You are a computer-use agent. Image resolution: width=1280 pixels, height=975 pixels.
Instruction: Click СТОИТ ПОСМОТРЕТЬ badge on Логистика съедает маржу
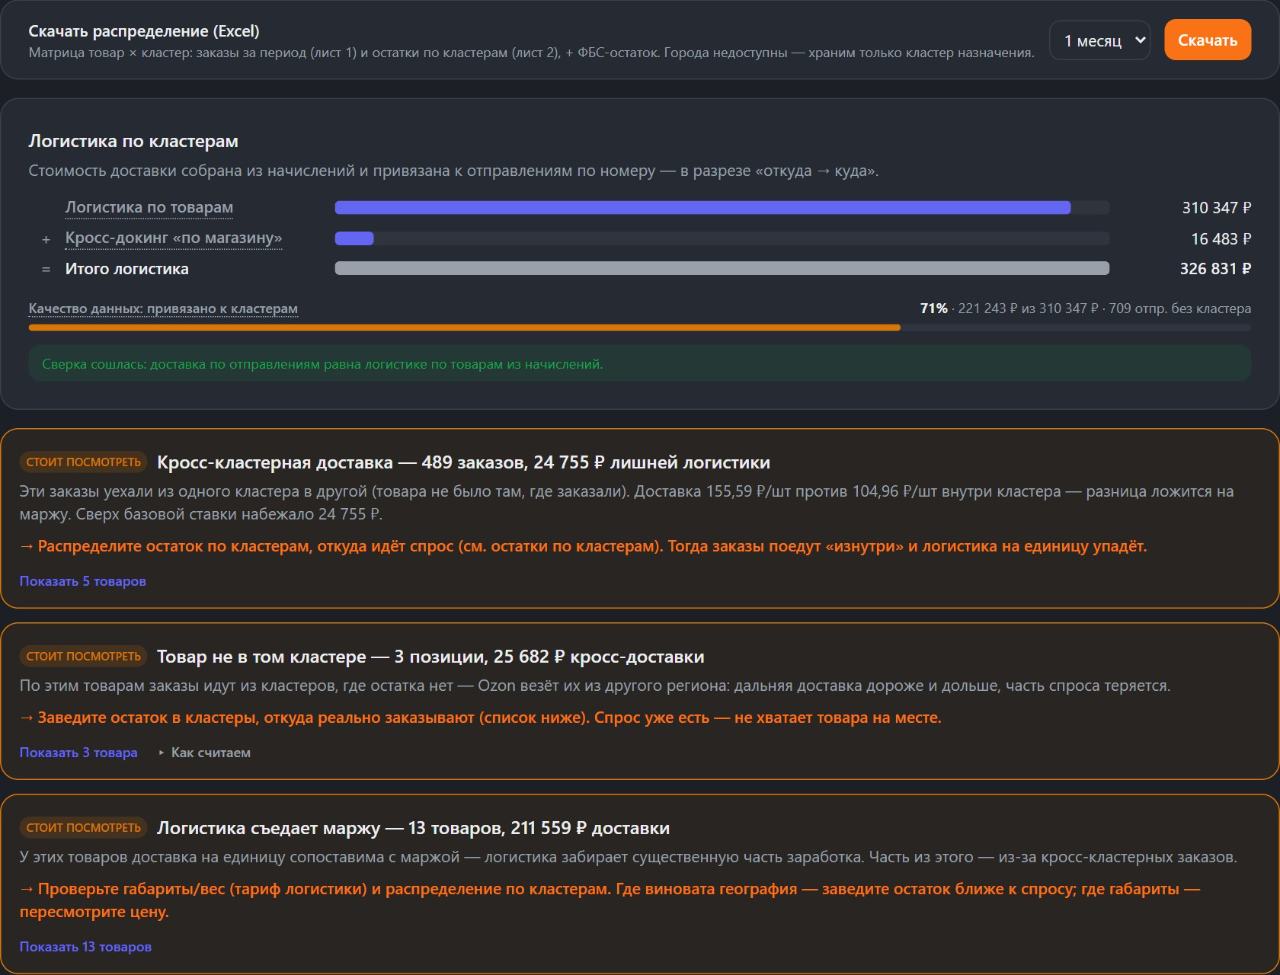click(84, 827)
